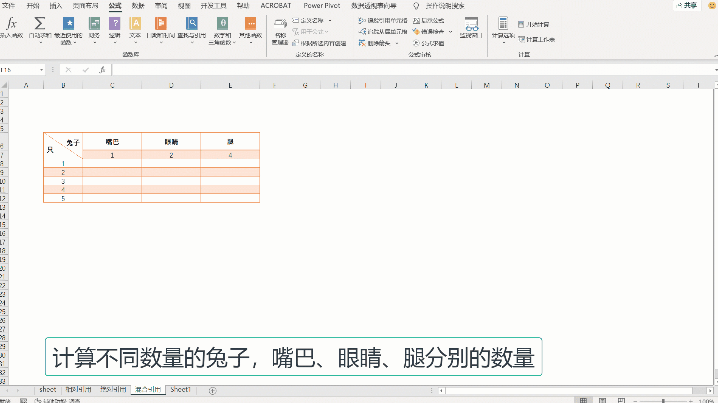Switch to the Developer ribbon tab
This screenshot has width=718, height=403.
click(213, 5)
